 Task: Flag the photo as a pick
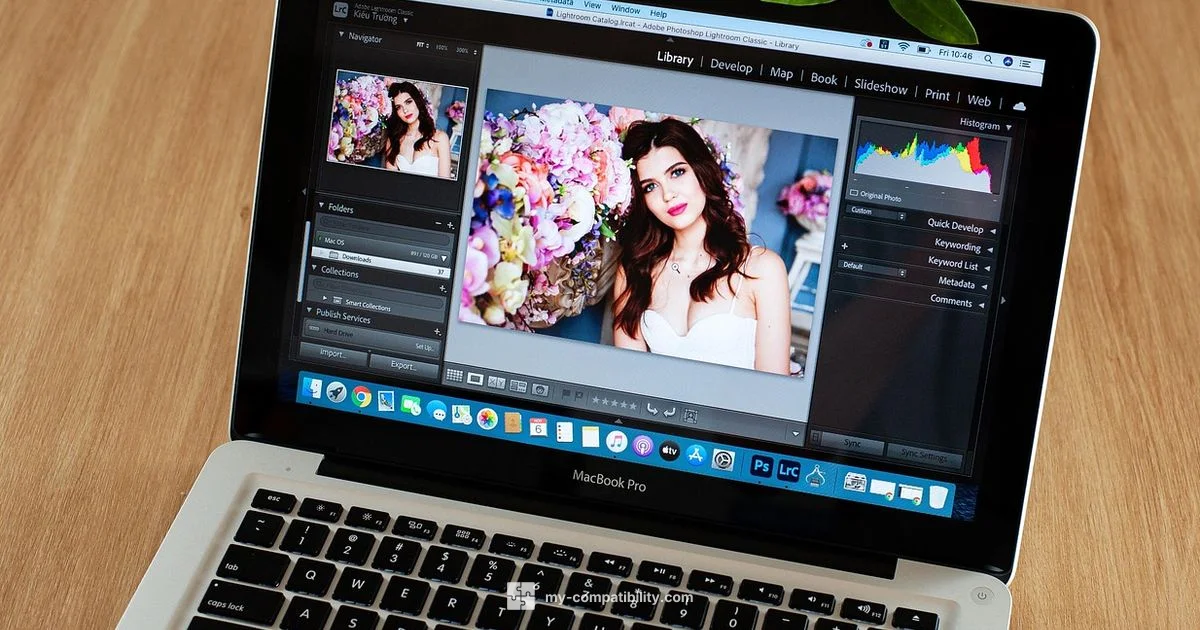(567, 394)
